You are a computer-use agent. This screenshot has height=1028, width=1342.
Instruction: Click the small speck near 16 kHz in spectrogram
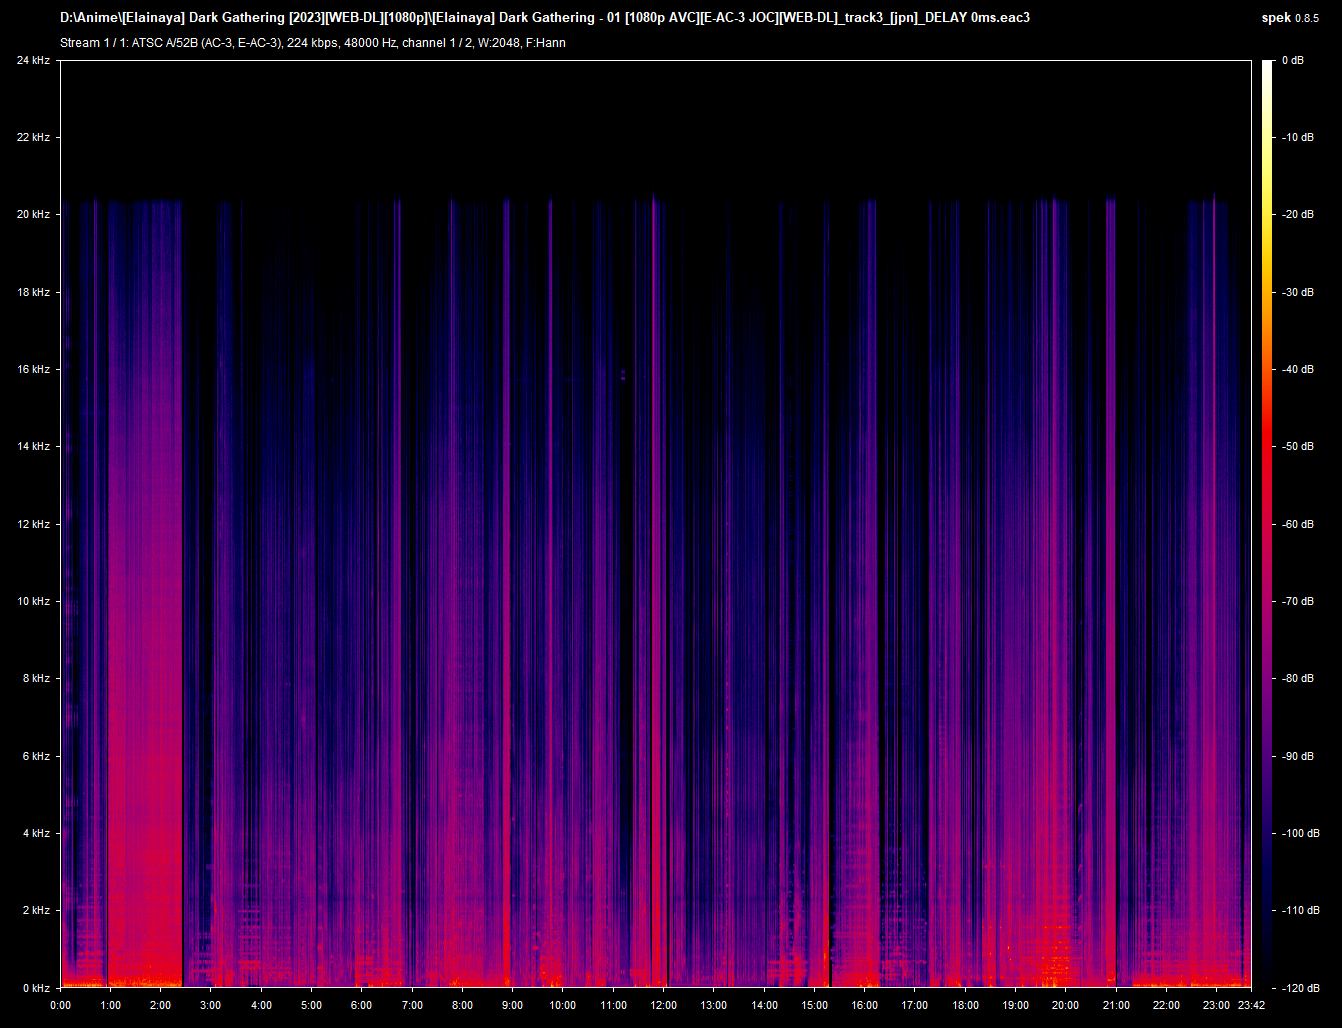[623, 375]
